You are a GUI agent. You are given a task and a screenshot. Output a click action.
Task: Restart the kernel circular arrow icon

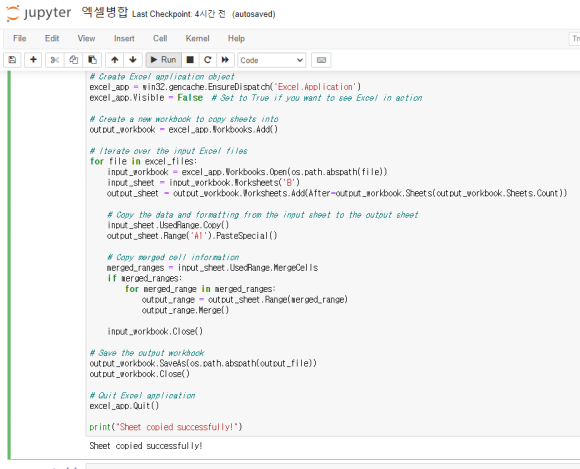[208, 60]
